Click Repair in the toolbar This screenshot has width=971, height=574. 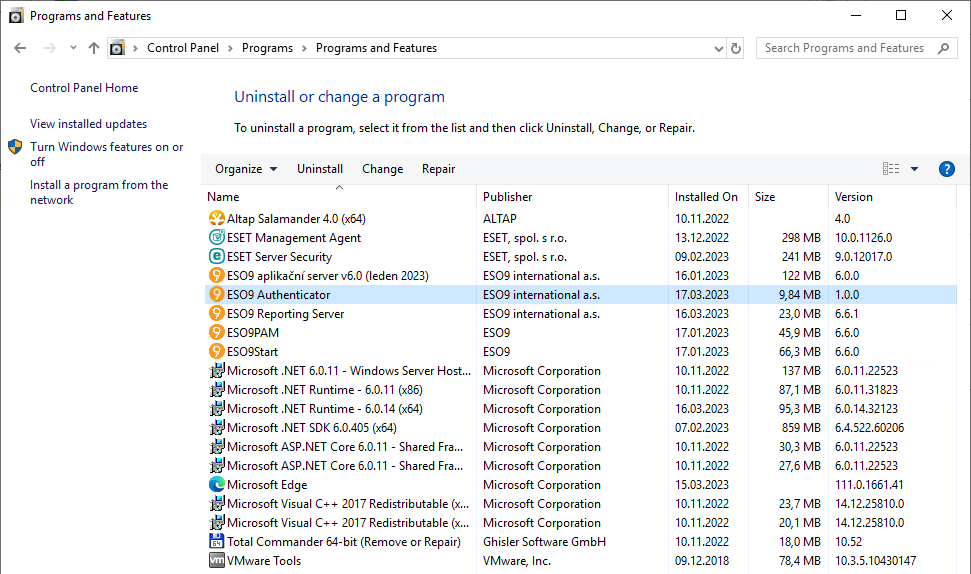[438, 169]
